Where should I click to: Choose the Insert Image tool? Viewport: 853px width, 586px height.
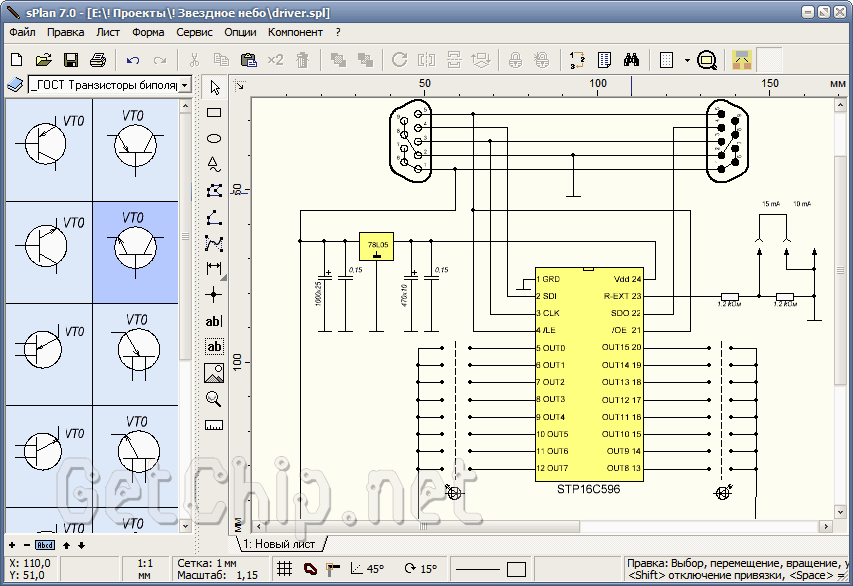pos(213,373)
